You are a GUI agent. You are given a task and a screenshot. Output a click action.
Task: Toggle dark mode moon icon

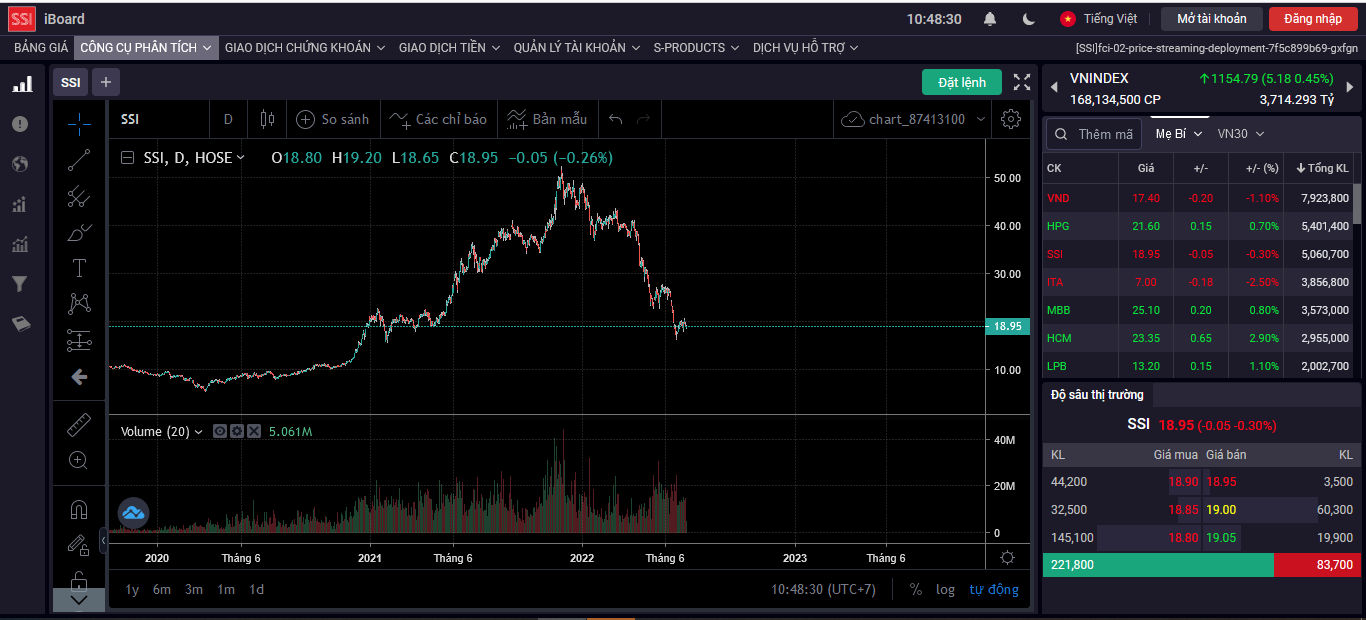tap(1029, 19)
